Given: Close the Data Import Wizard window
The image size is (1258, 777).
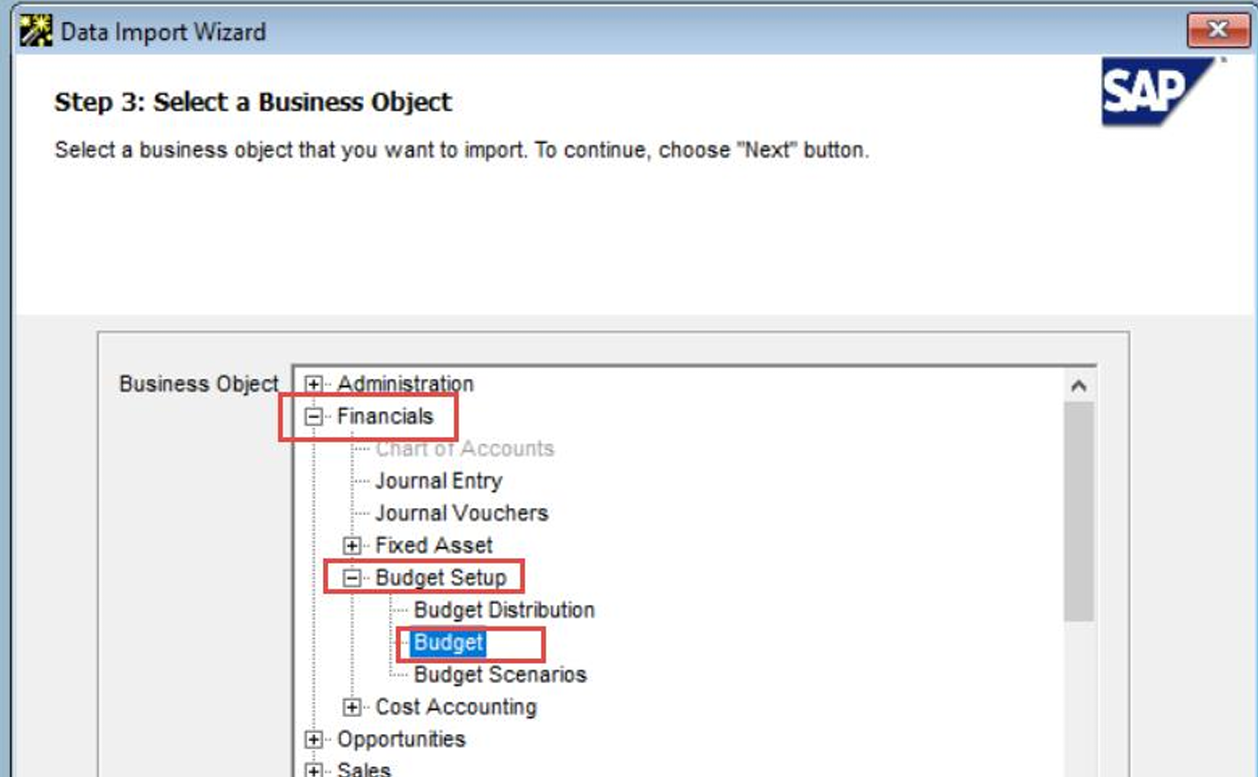Looking at the screenshot, I should click(1218, 31).
